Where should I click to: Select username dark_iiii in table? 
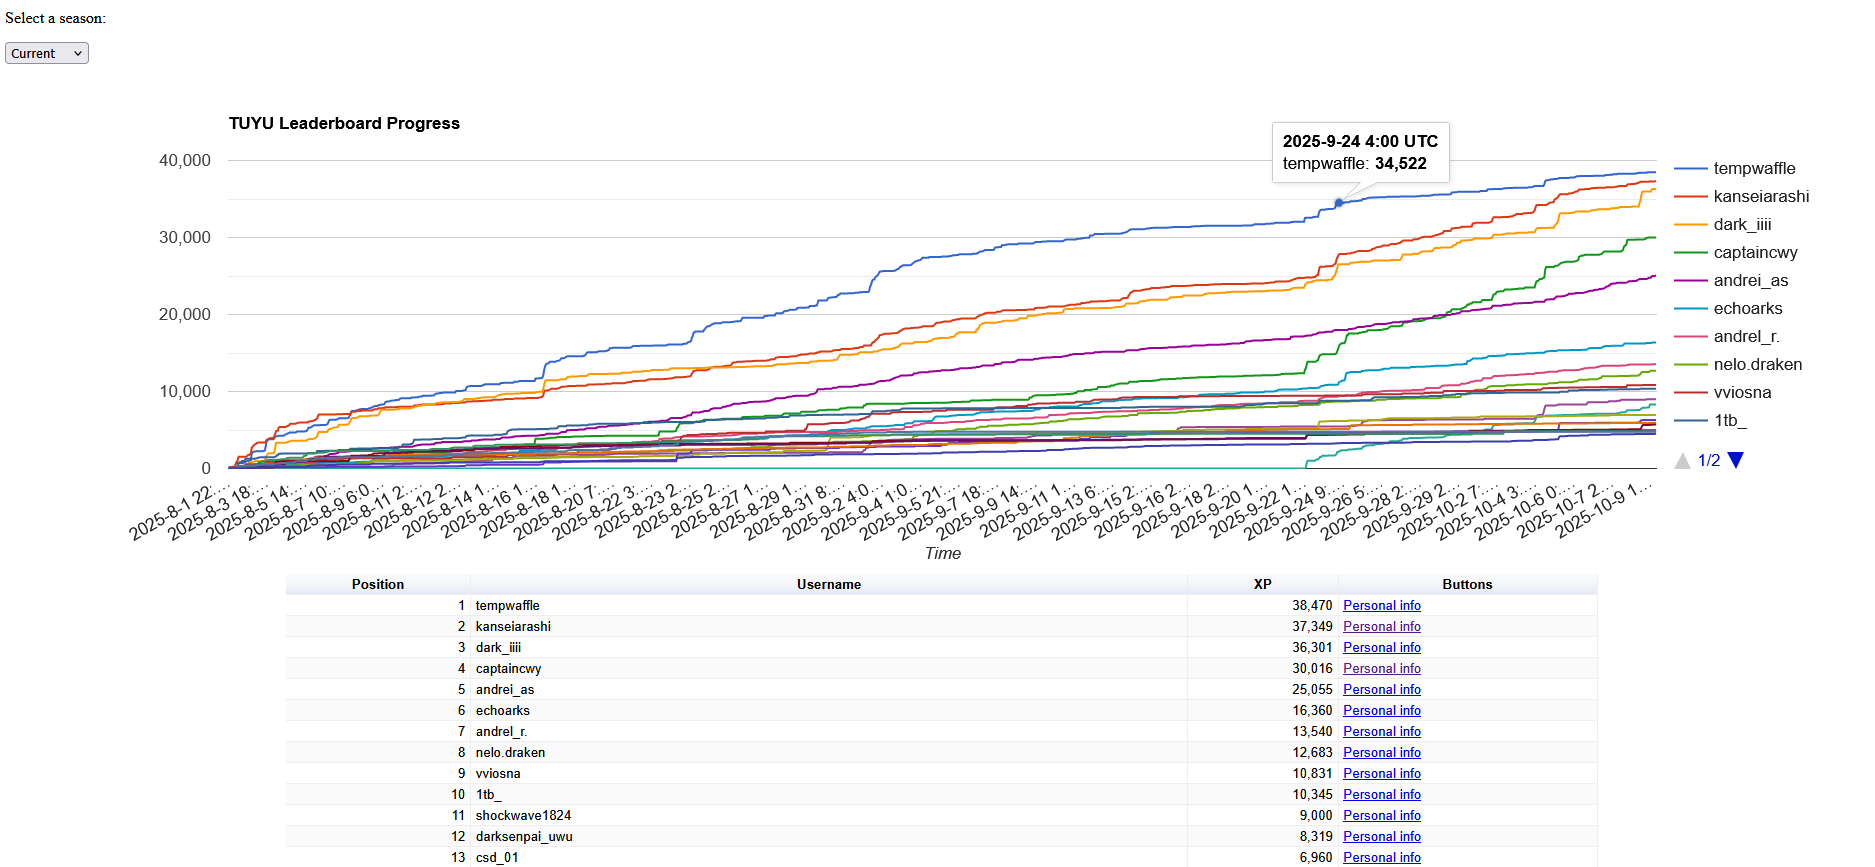coord(498,647)
